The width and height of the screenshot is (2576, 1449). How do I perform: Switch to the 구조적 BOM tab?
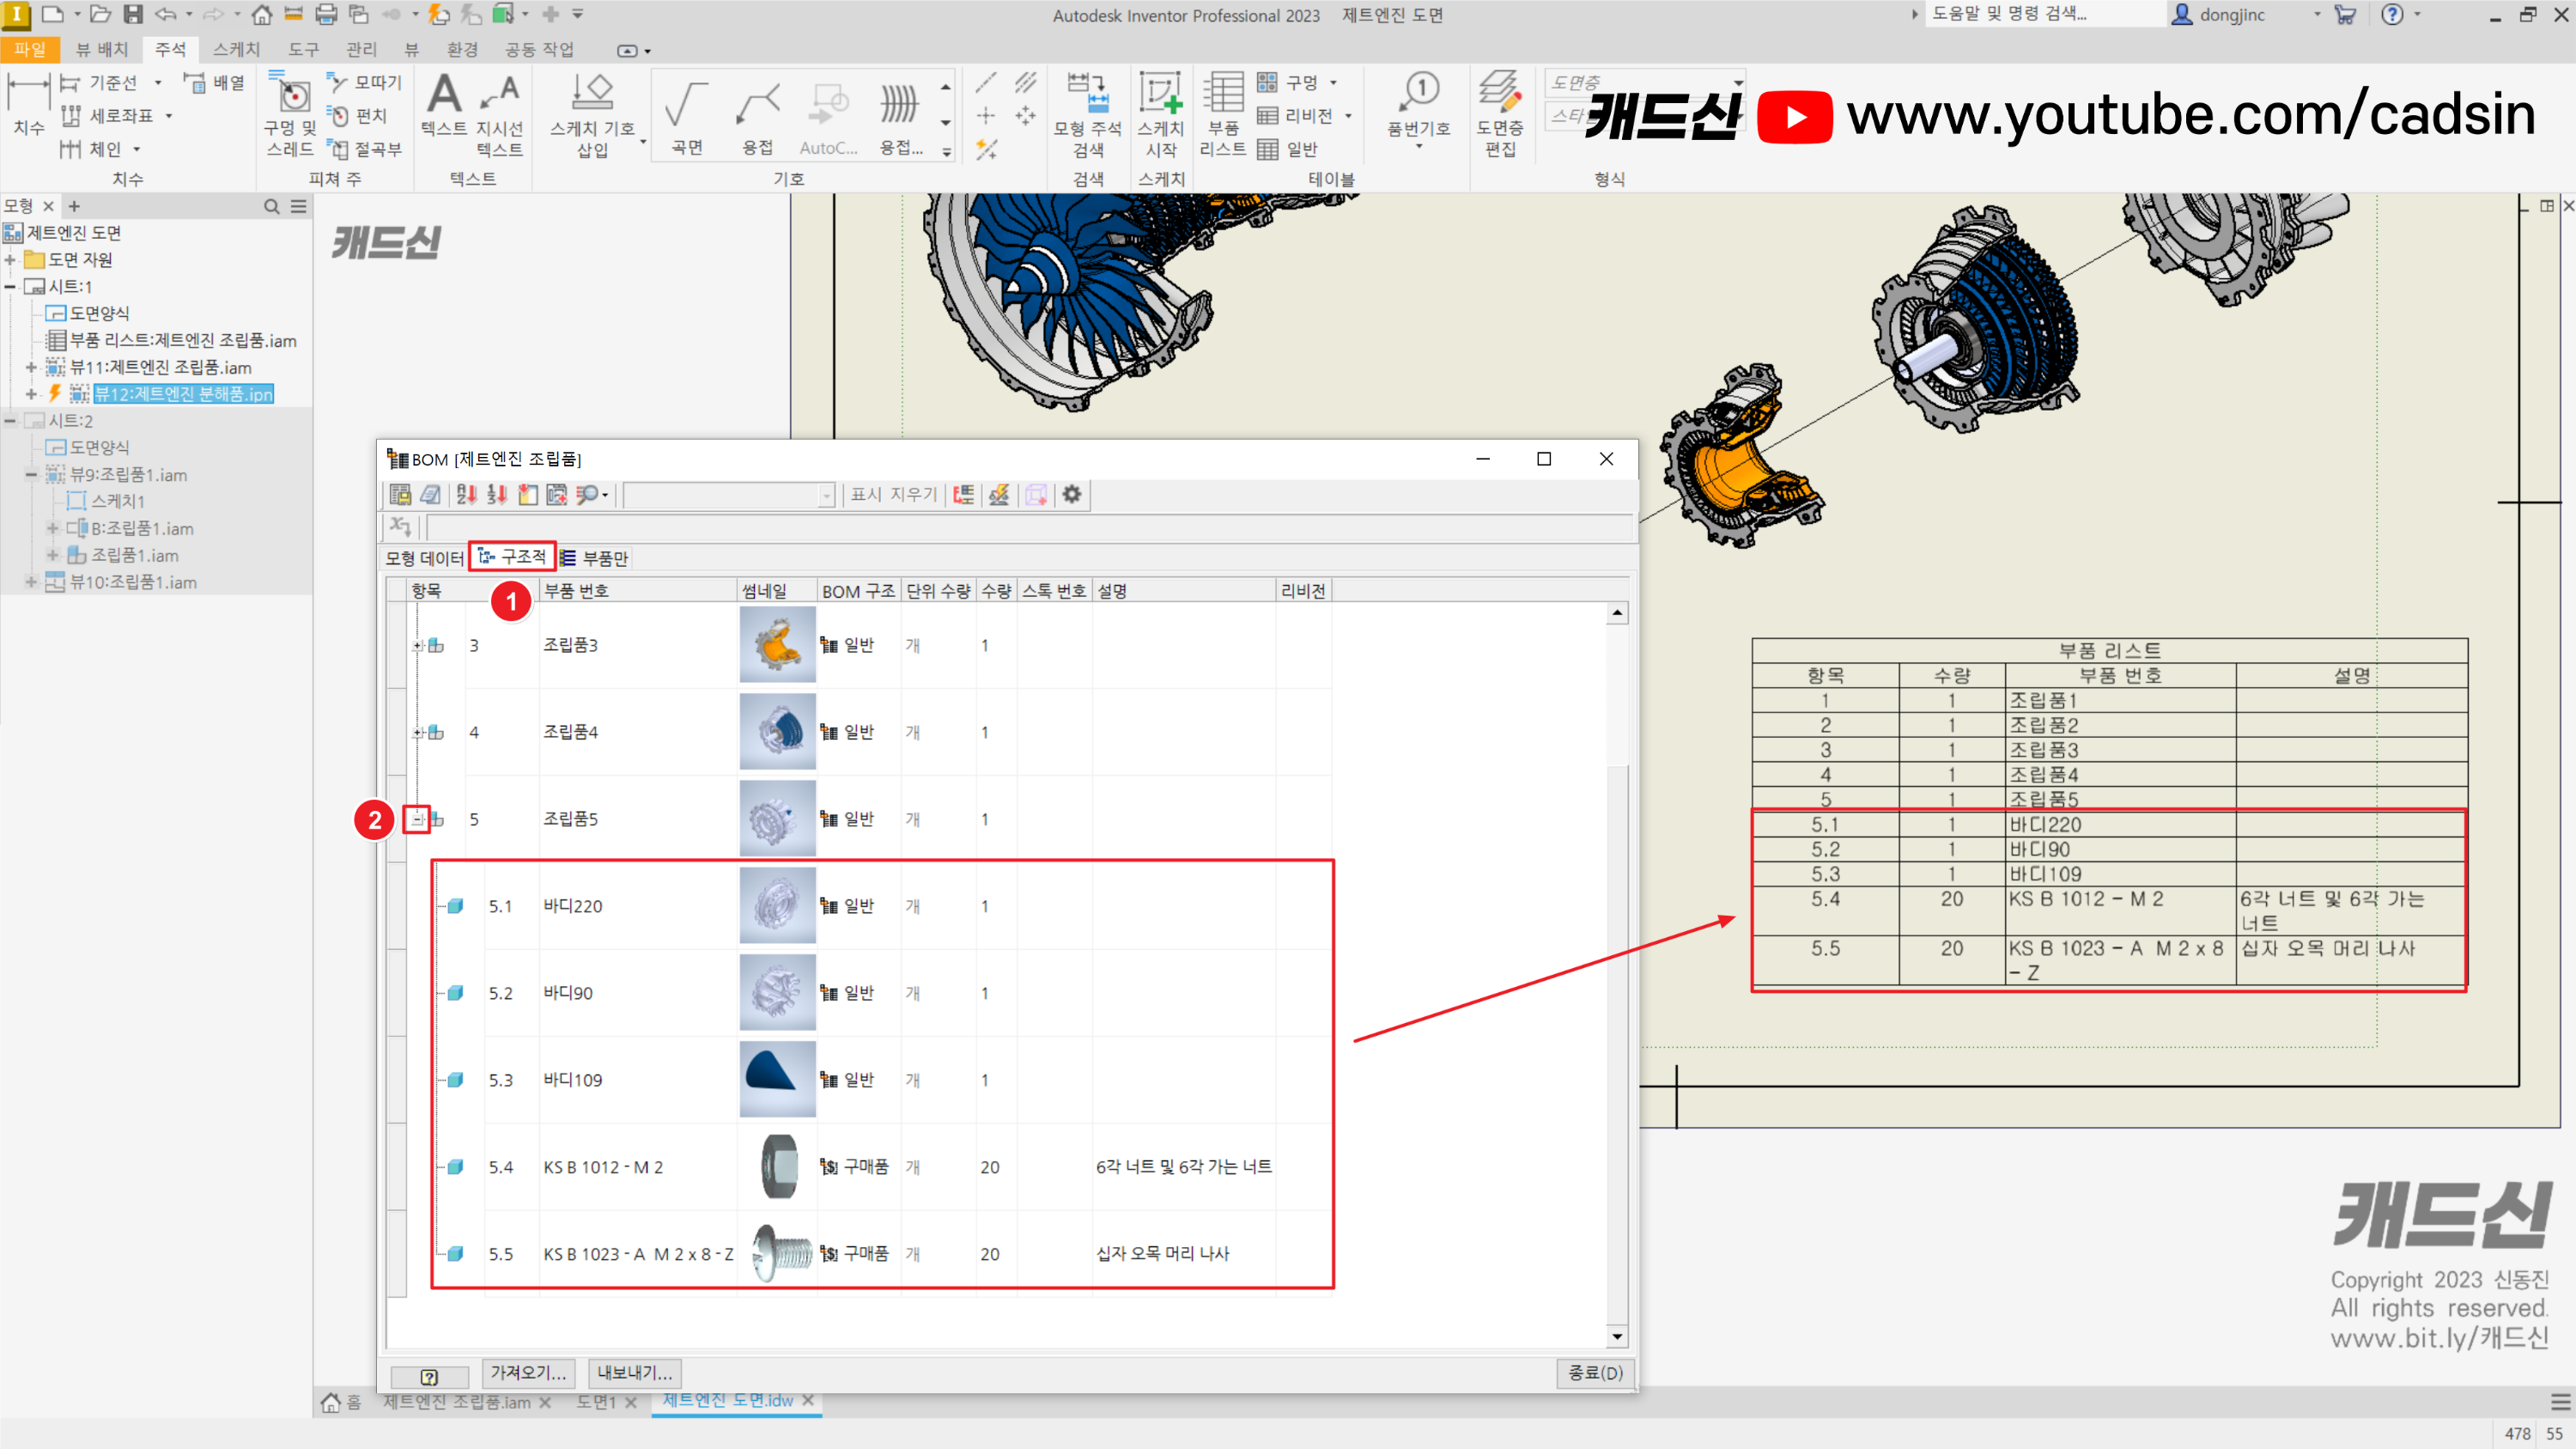pyautogui.click(x=513, y=557)
